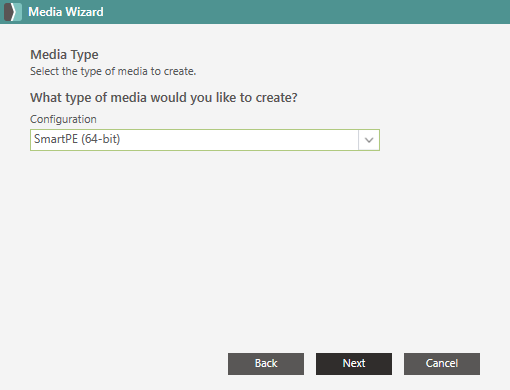Click the "Select the type of media" subtitle

click(113, 71)
